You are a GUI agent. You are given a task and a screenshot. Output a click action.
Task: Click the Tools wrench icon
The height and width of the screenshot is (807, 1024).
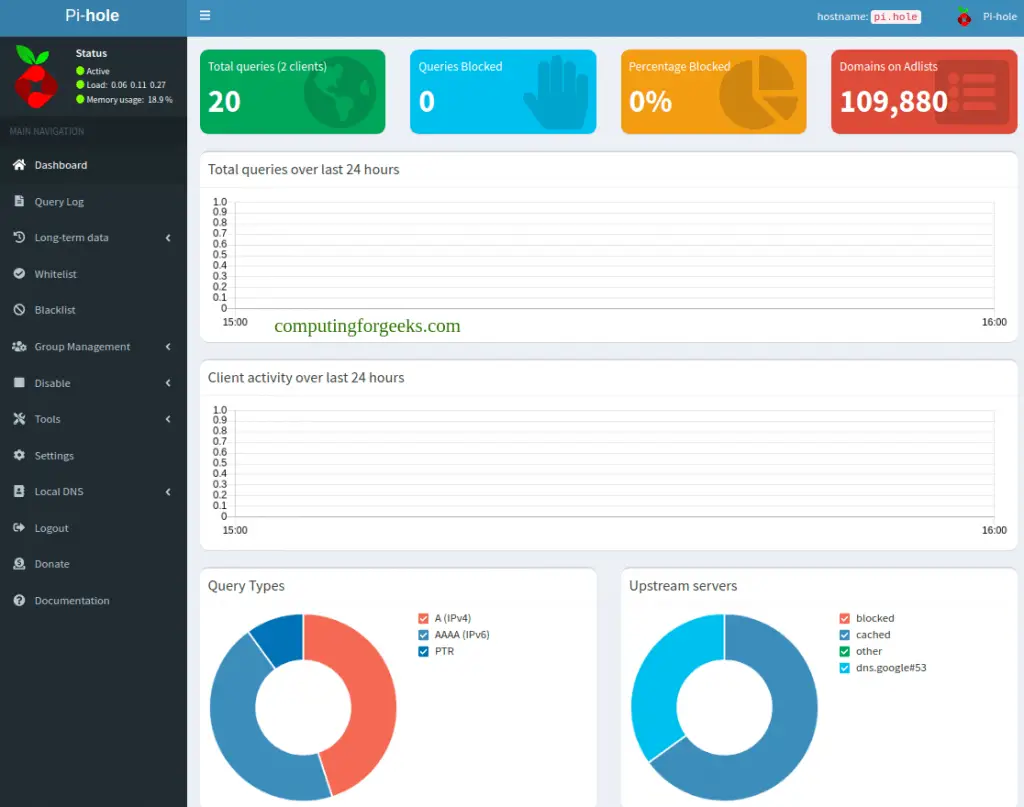[x=20, y=419]
